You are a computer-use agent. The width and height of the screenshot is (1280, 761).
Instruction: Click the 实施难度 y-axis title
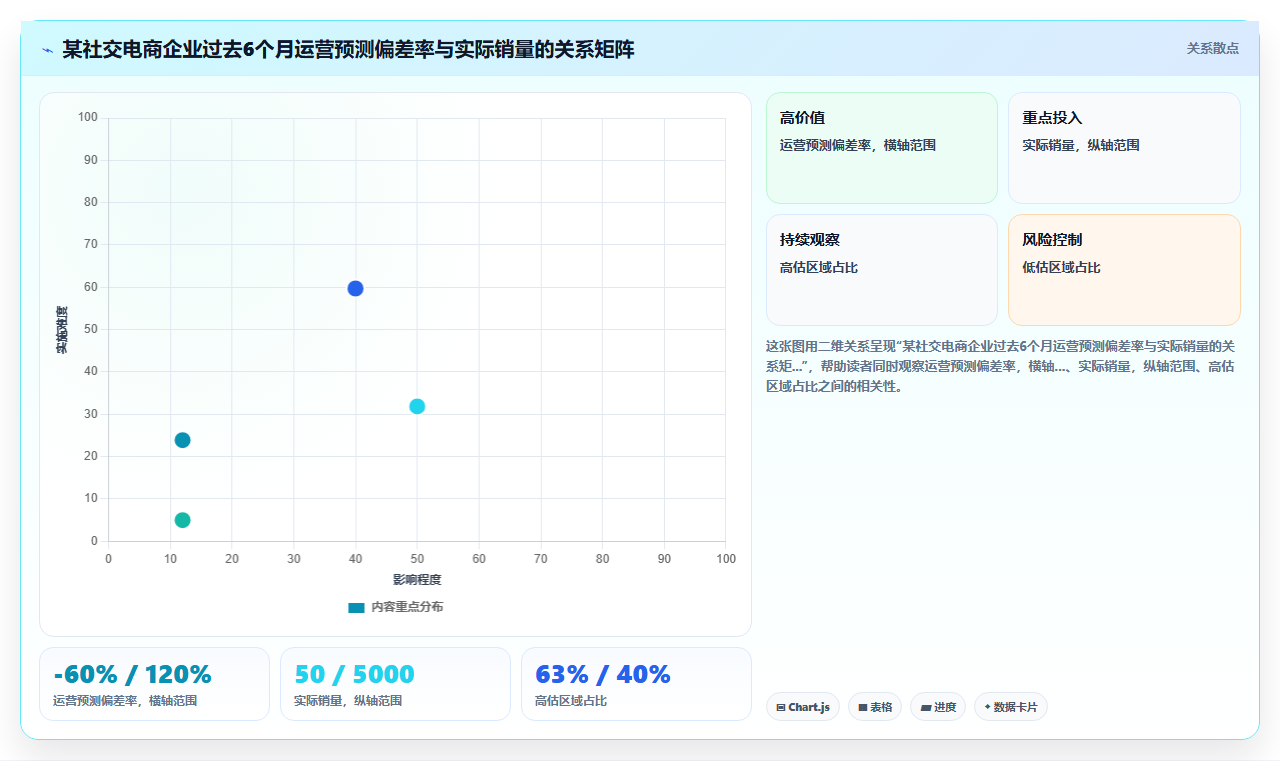(x=62, y=330)
